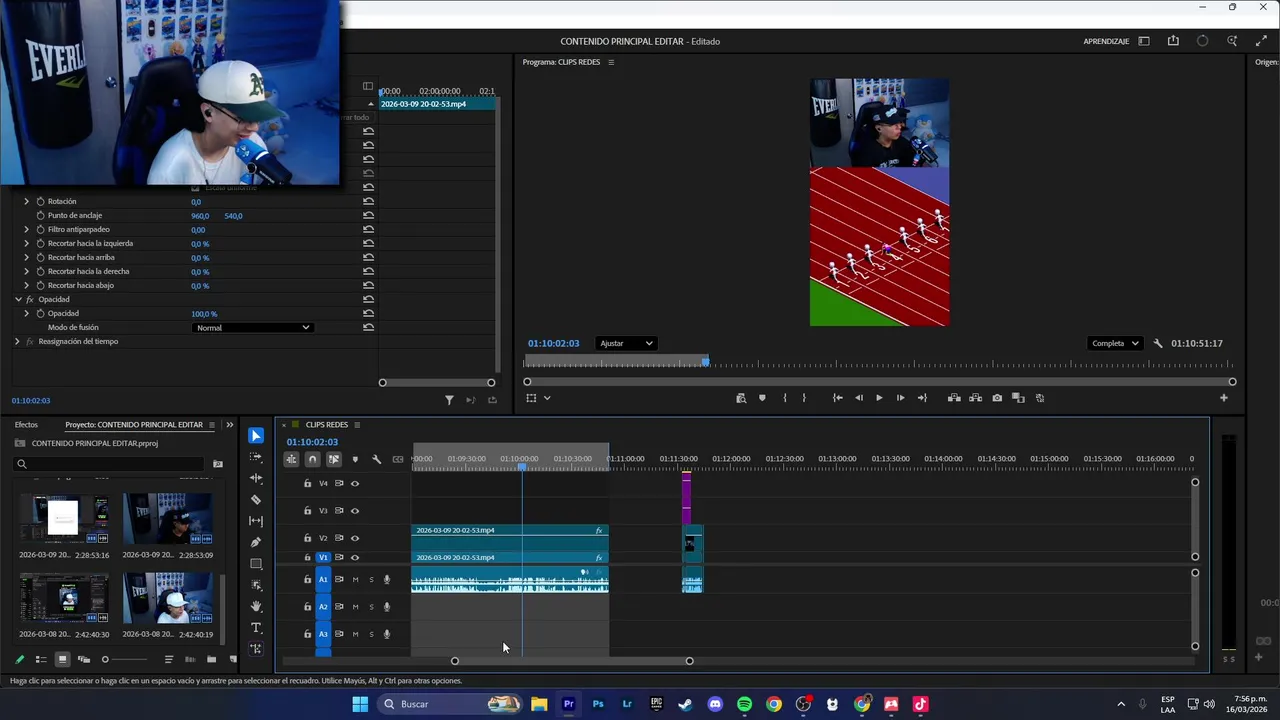Click Mark Out in Program monitor
1280x720 pixels.
click(x=804, y=398)
